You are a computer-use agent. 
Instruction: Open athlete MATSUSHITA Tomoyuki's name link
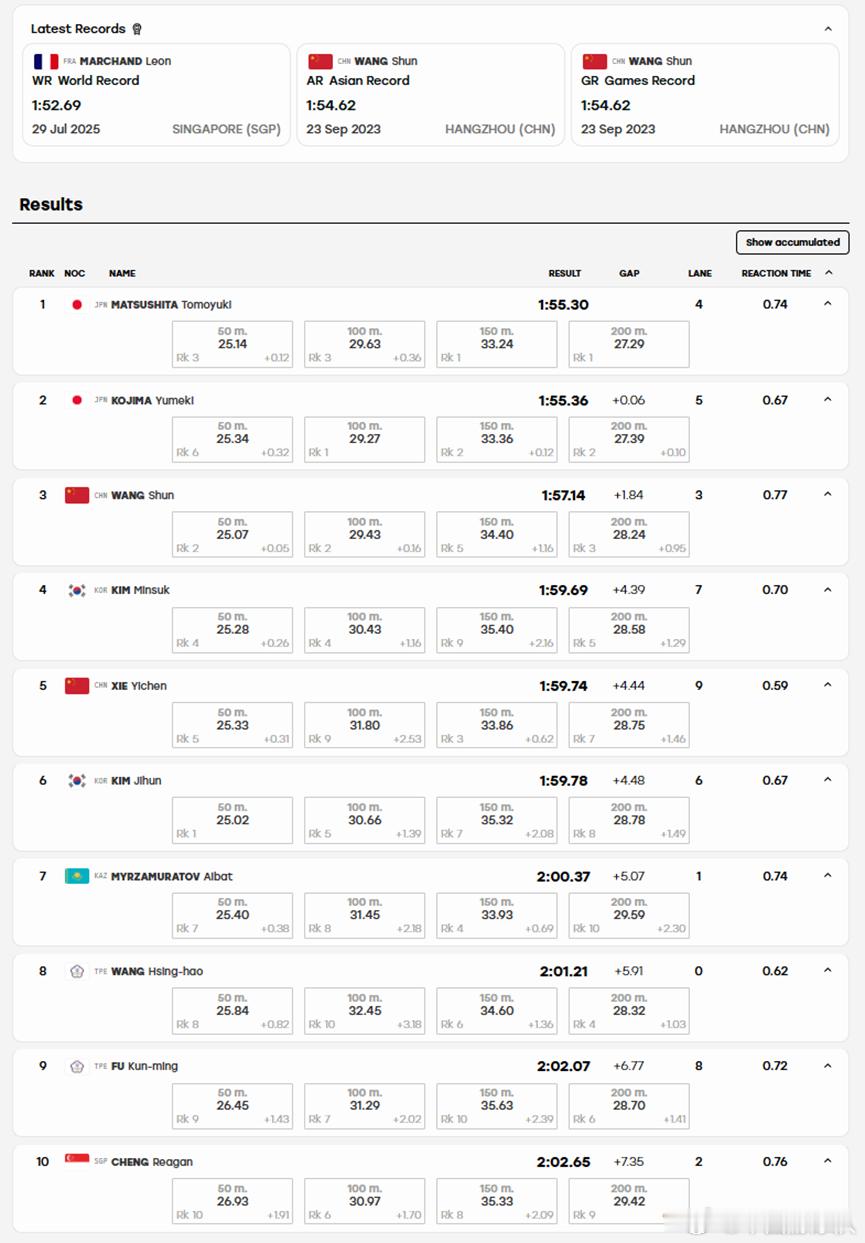click(171, 305)
